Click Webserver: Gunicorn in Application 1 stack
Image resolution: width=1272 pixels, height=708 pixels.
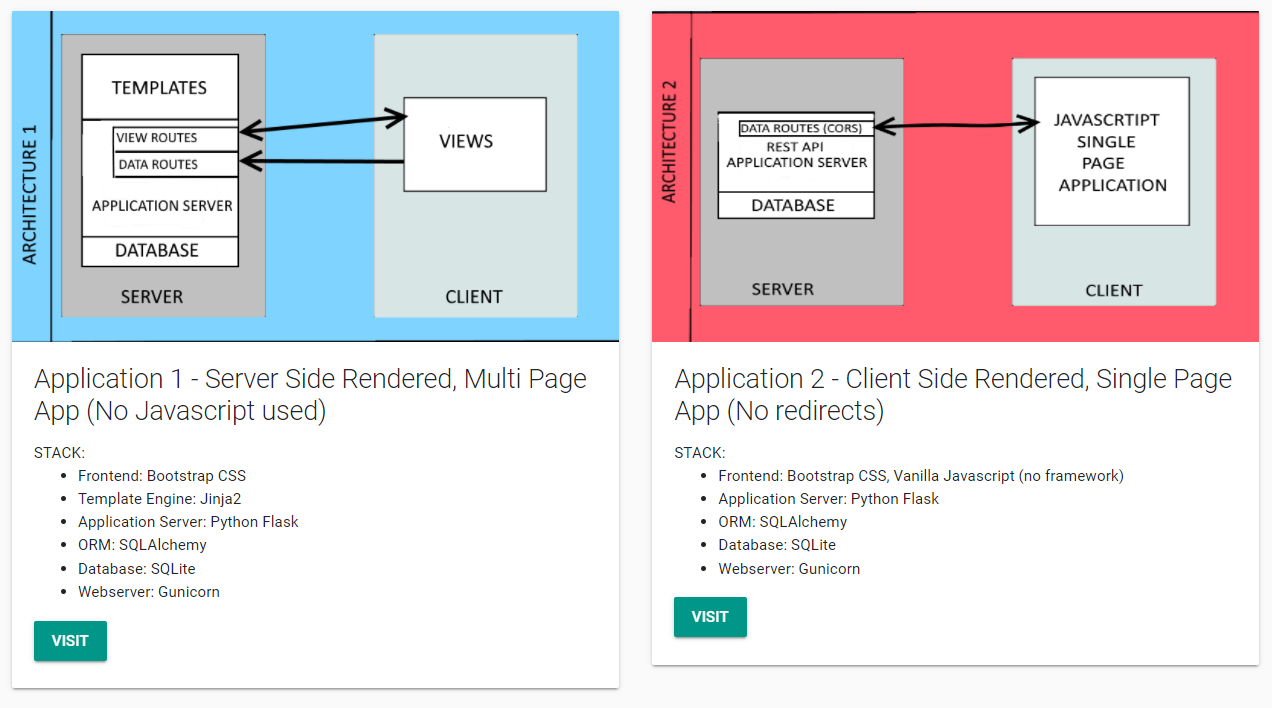click(x=148, y=592)
